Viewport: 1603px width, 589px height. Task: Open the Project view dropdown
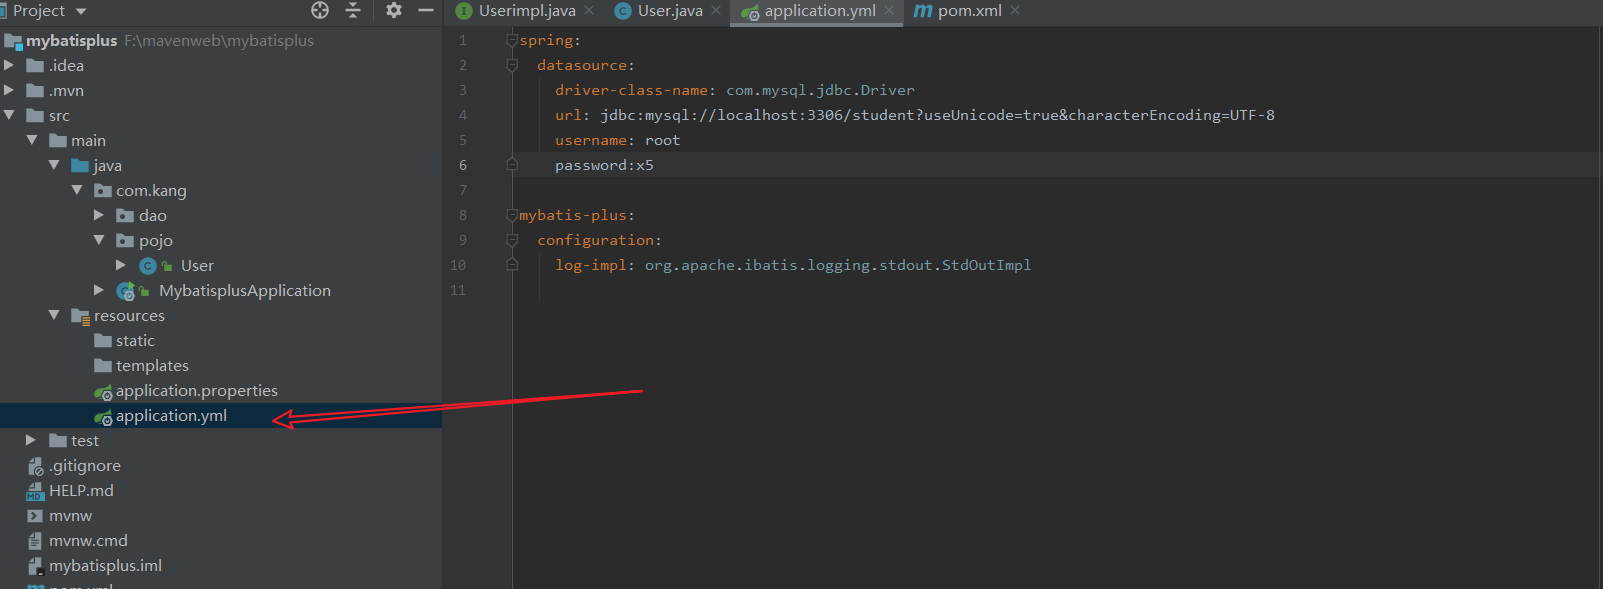(x=81, y=11)
